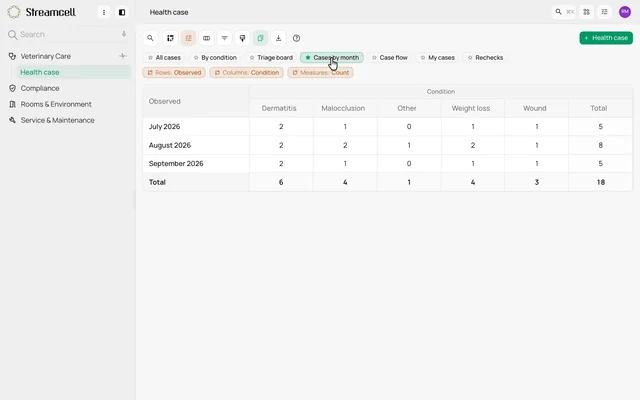640x400 pixels.
Task: Click the green Health case button
Action: (x=606, y=38)
